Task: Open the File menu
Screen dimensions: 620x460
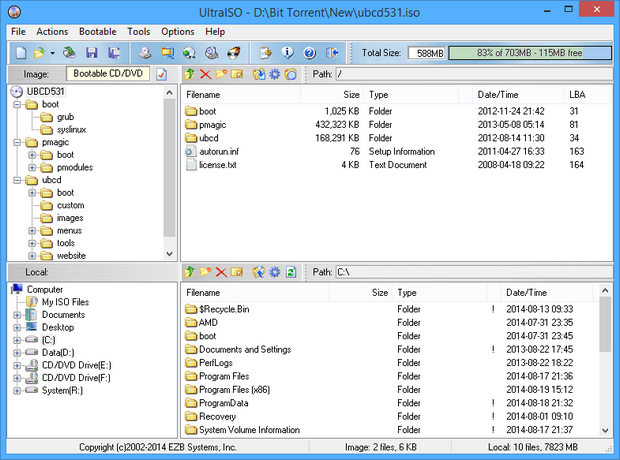Action: pos(18,32)
